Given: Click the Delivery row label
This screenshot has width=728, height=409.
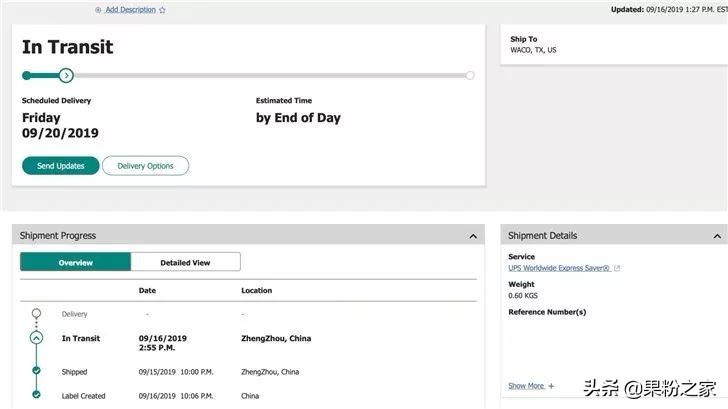Looking at the screenshot, I should pos(74,314).
